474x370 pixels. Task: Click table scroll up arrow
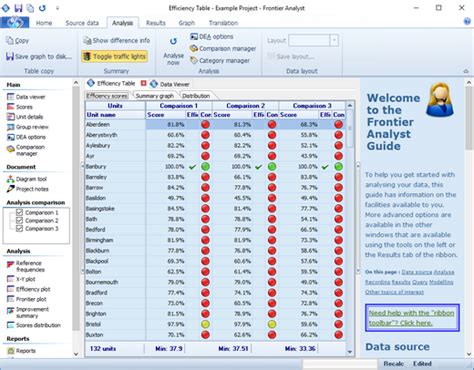[x=350, y=106]
